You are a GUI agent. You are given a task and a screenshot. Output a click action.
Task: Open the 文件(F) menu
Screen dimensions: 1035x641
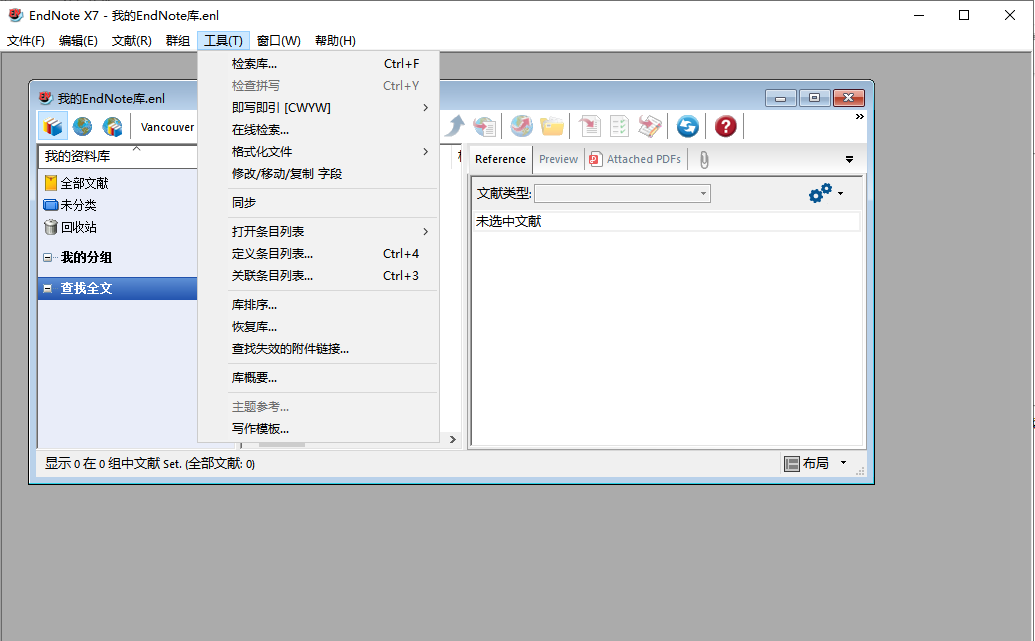click(x=26, y=41)
